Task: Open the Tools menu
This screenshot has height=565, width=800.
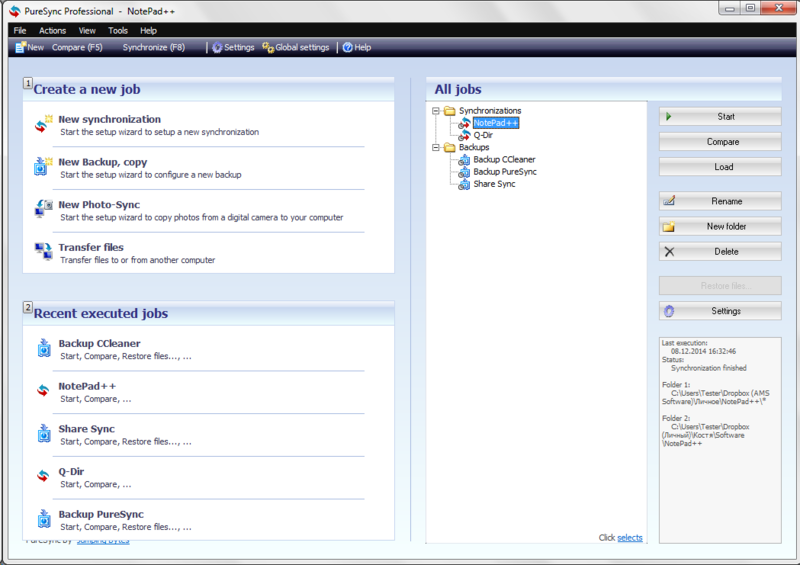Action: click(x=118, y=31)
